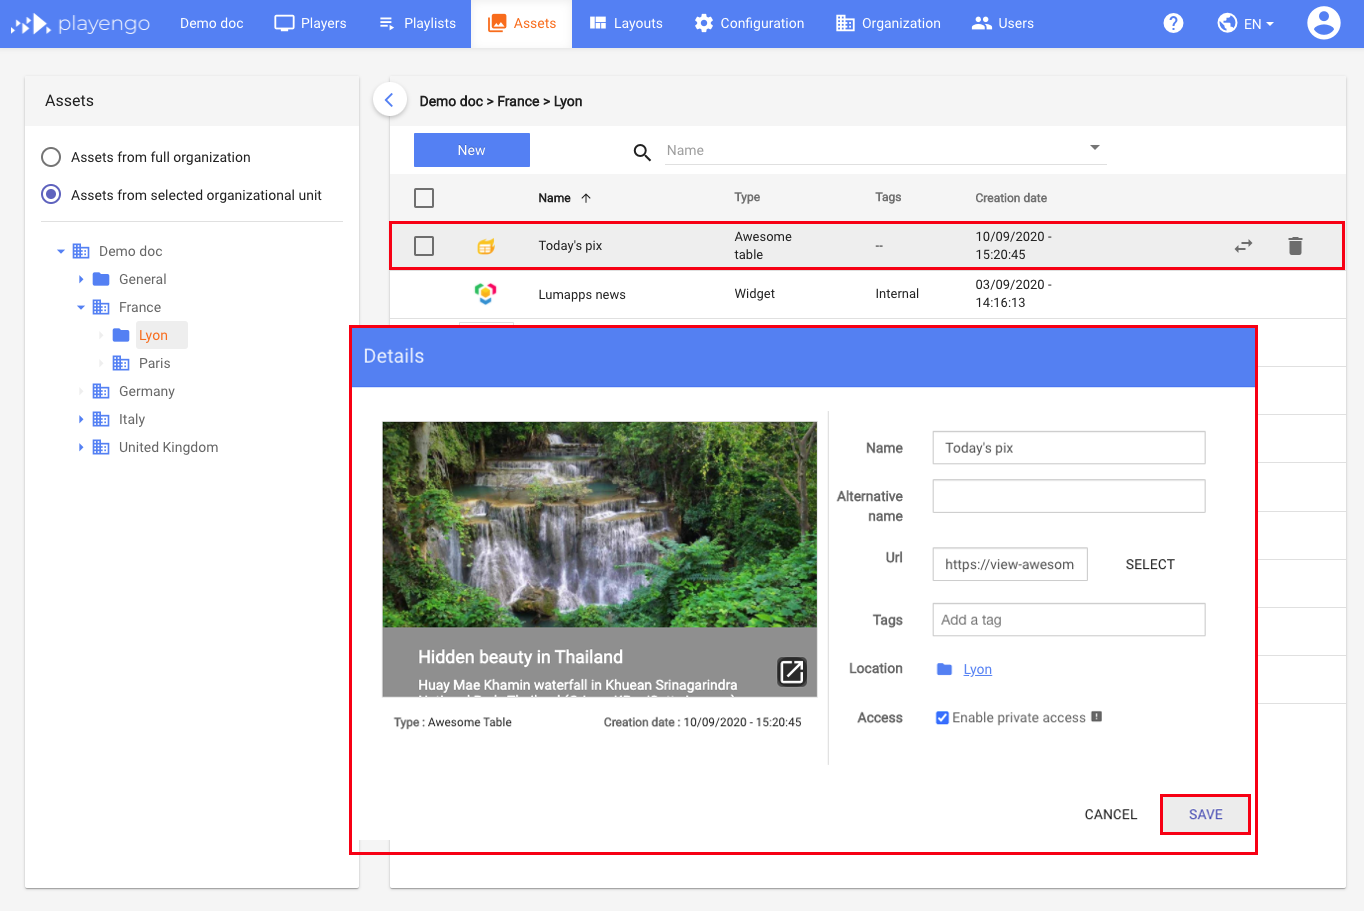Follow the Lyon location link

click(x=977, y=668)
